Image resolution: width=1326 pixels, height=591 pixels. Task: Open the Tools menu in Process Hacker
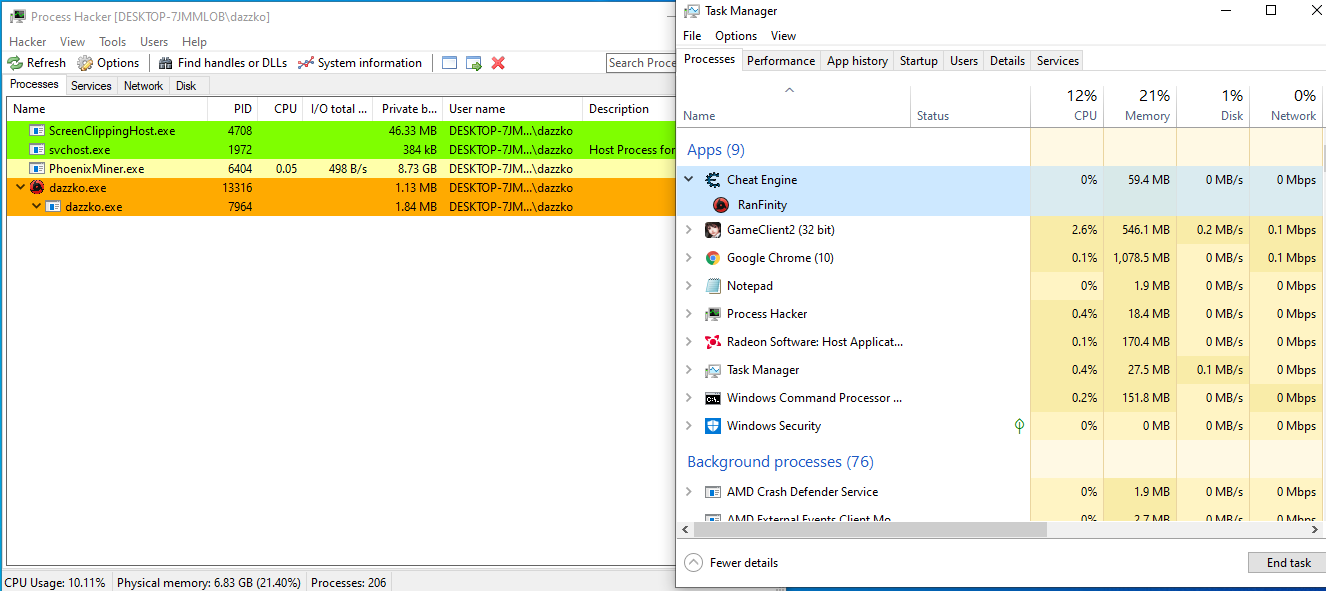[112, 42]
